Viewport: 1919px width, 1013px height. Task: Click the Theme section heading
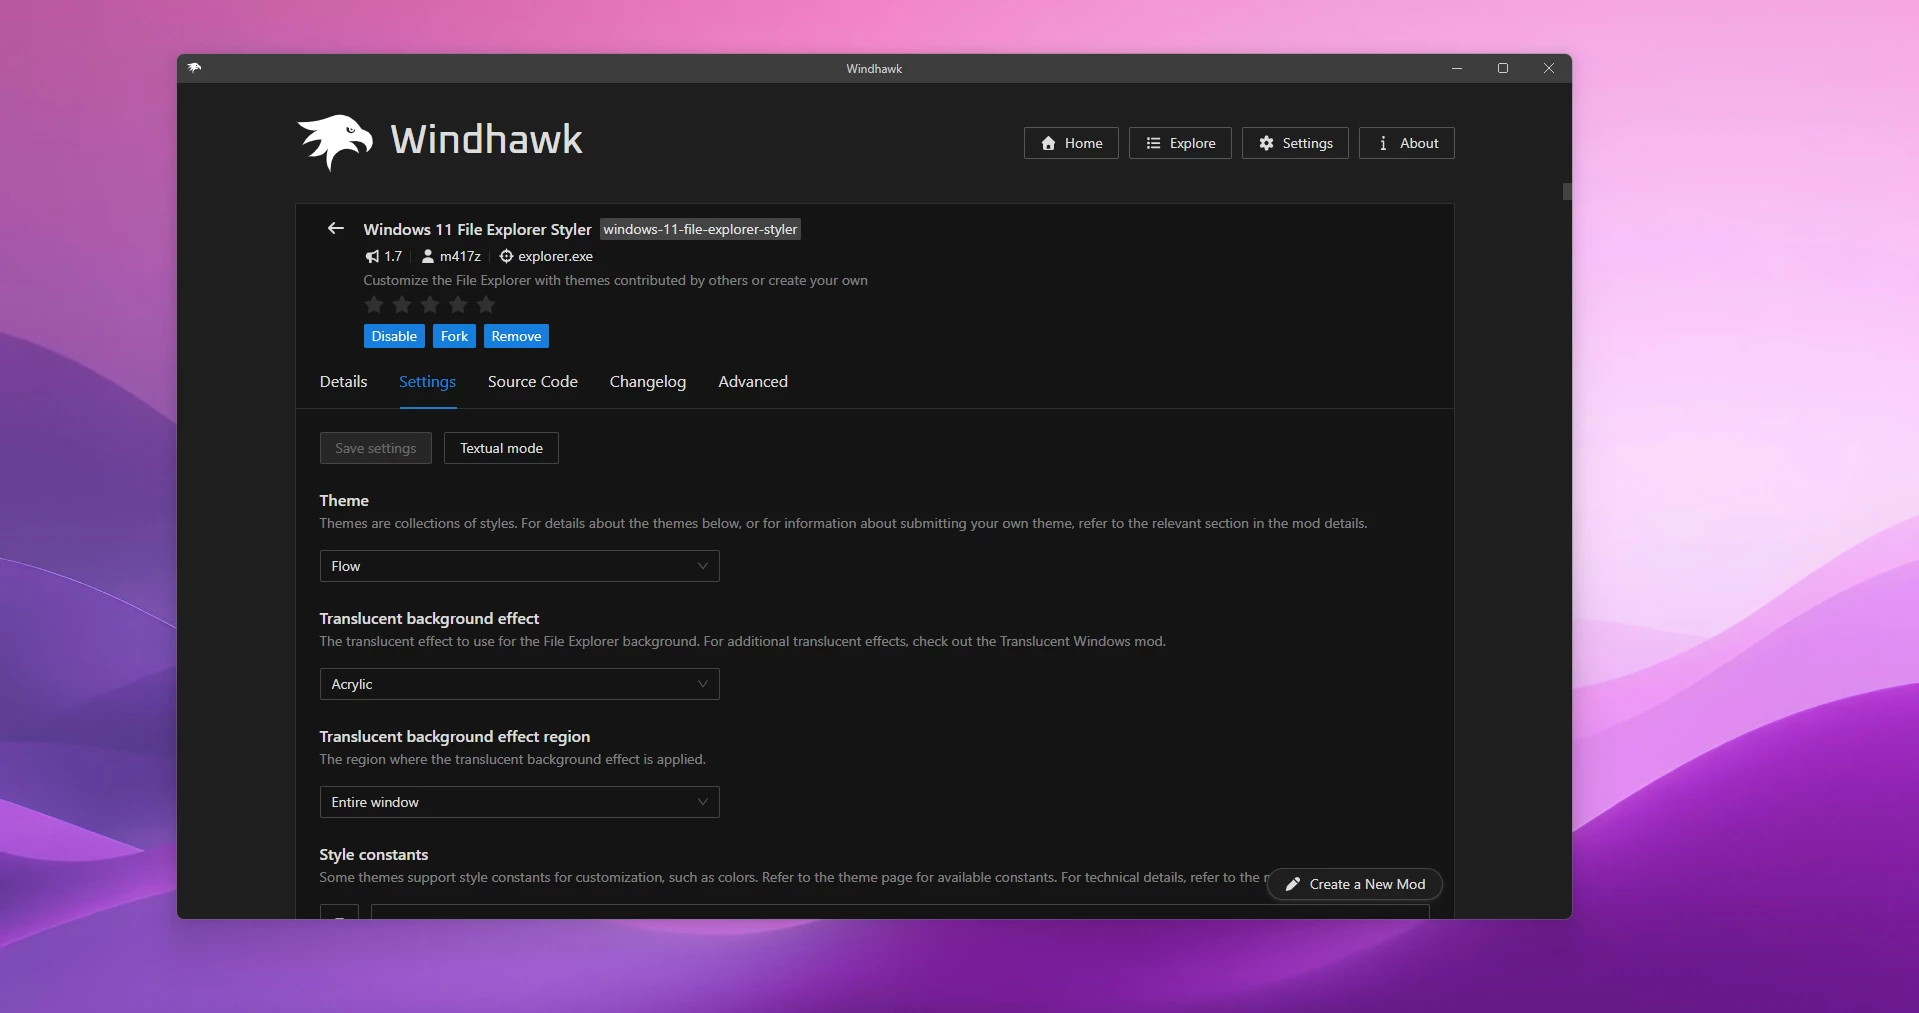[344, 501]
